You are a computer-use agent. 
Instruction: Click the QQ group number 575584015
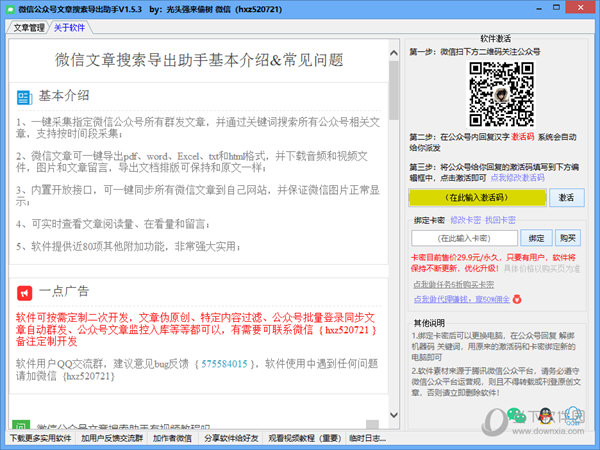coord(224,364)
